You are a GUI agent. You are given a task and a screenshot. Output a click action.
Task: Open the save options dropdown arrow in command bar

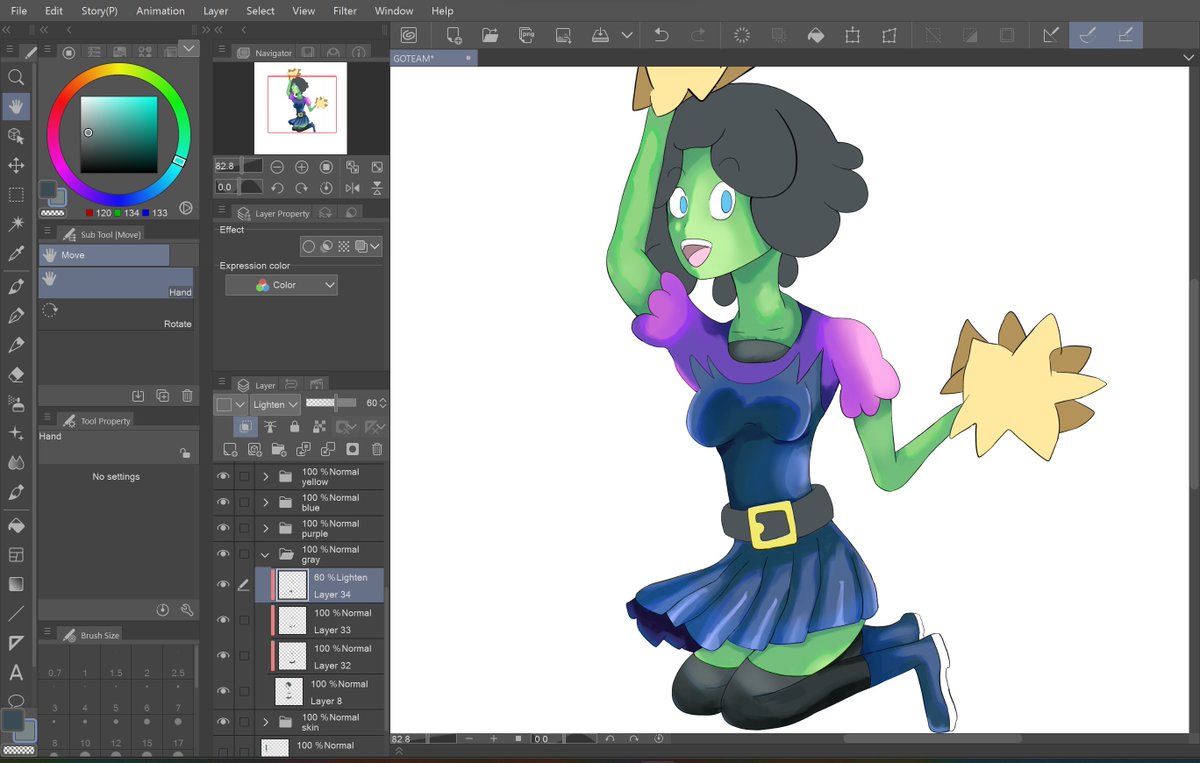click(627, 35)
